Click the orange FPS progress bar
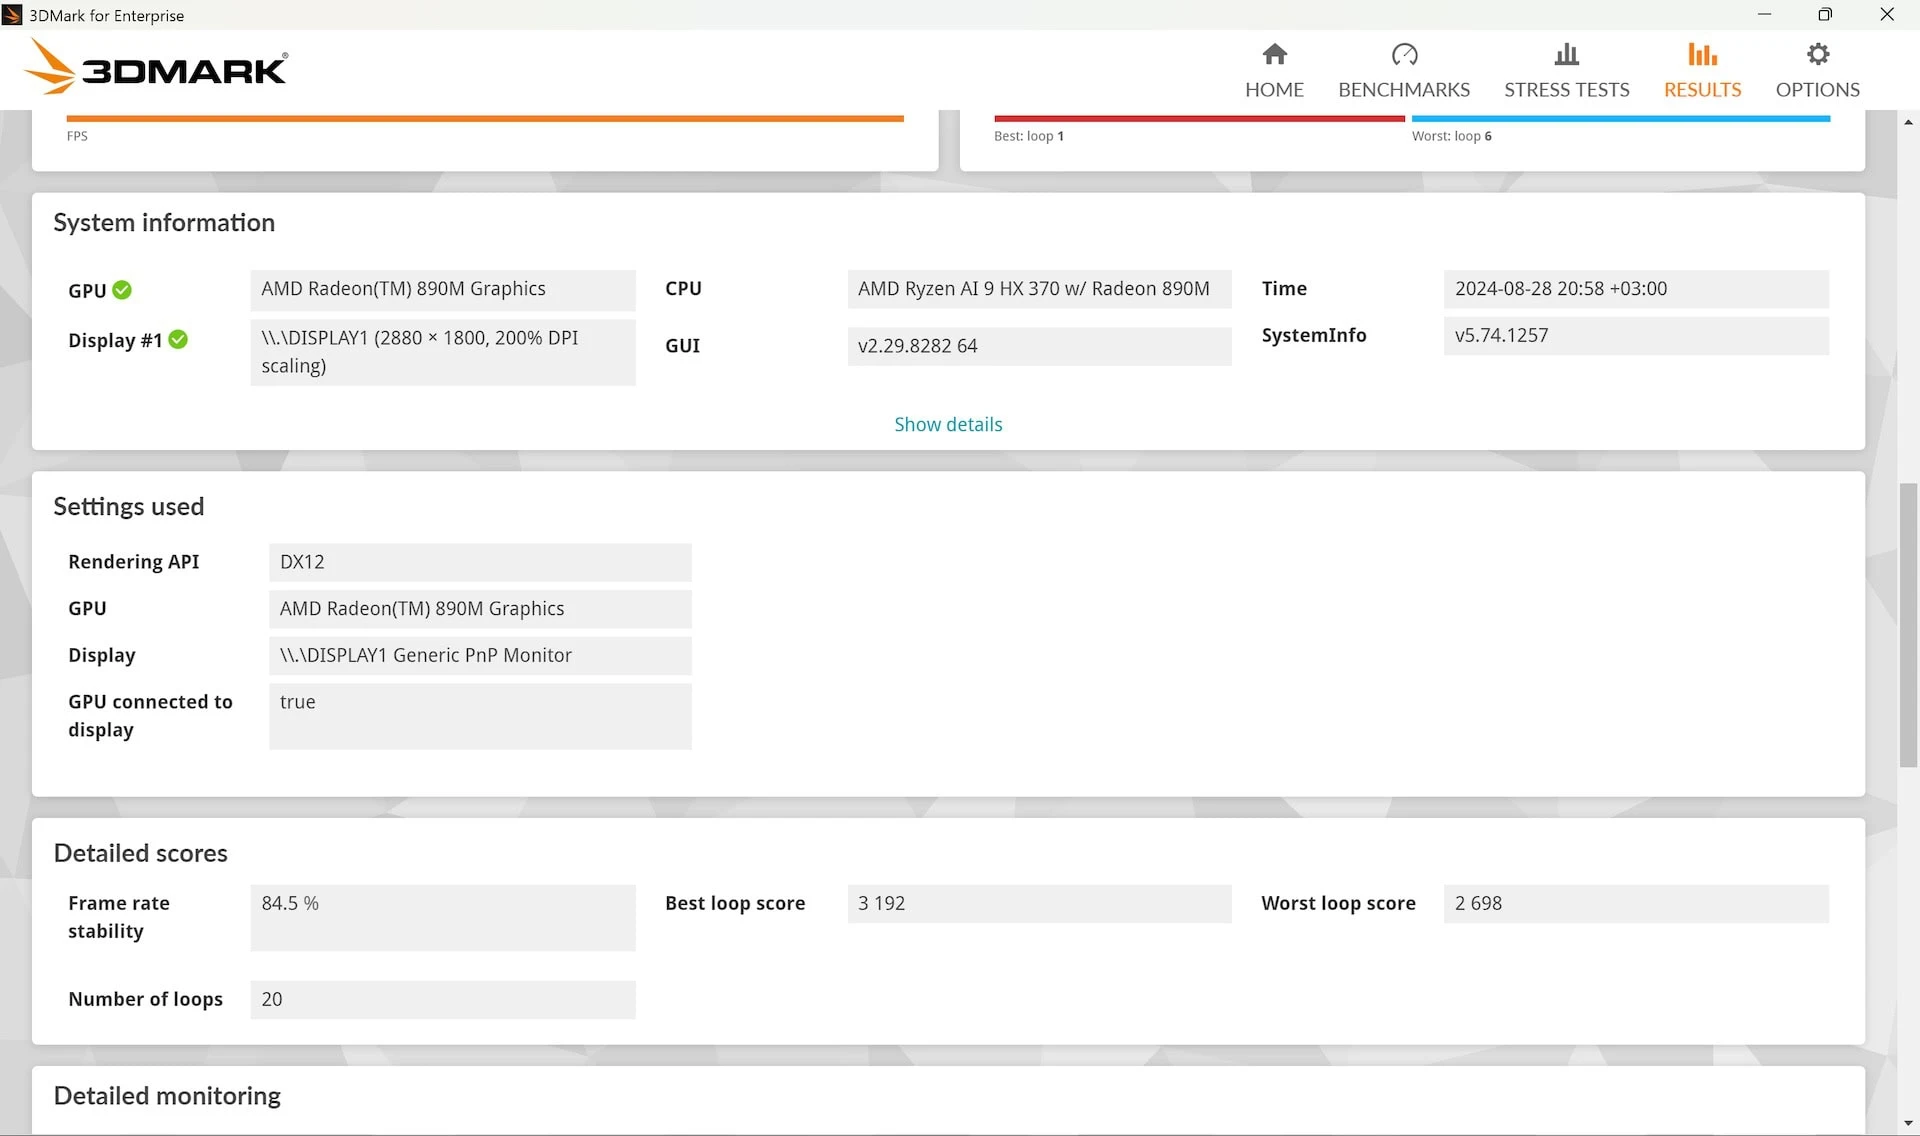Viewport: 1920px width, 1136px height. [x=485, y=119]
